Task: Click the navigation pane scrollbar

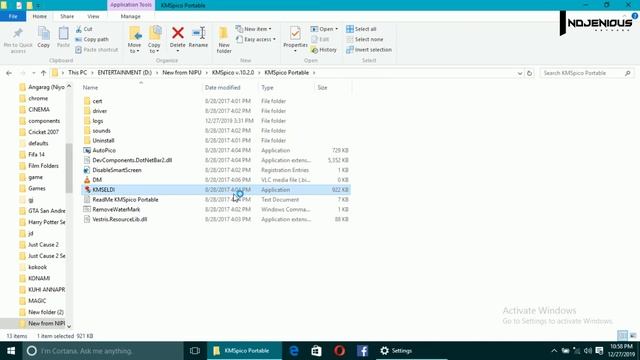Action: tap(69, 167)
